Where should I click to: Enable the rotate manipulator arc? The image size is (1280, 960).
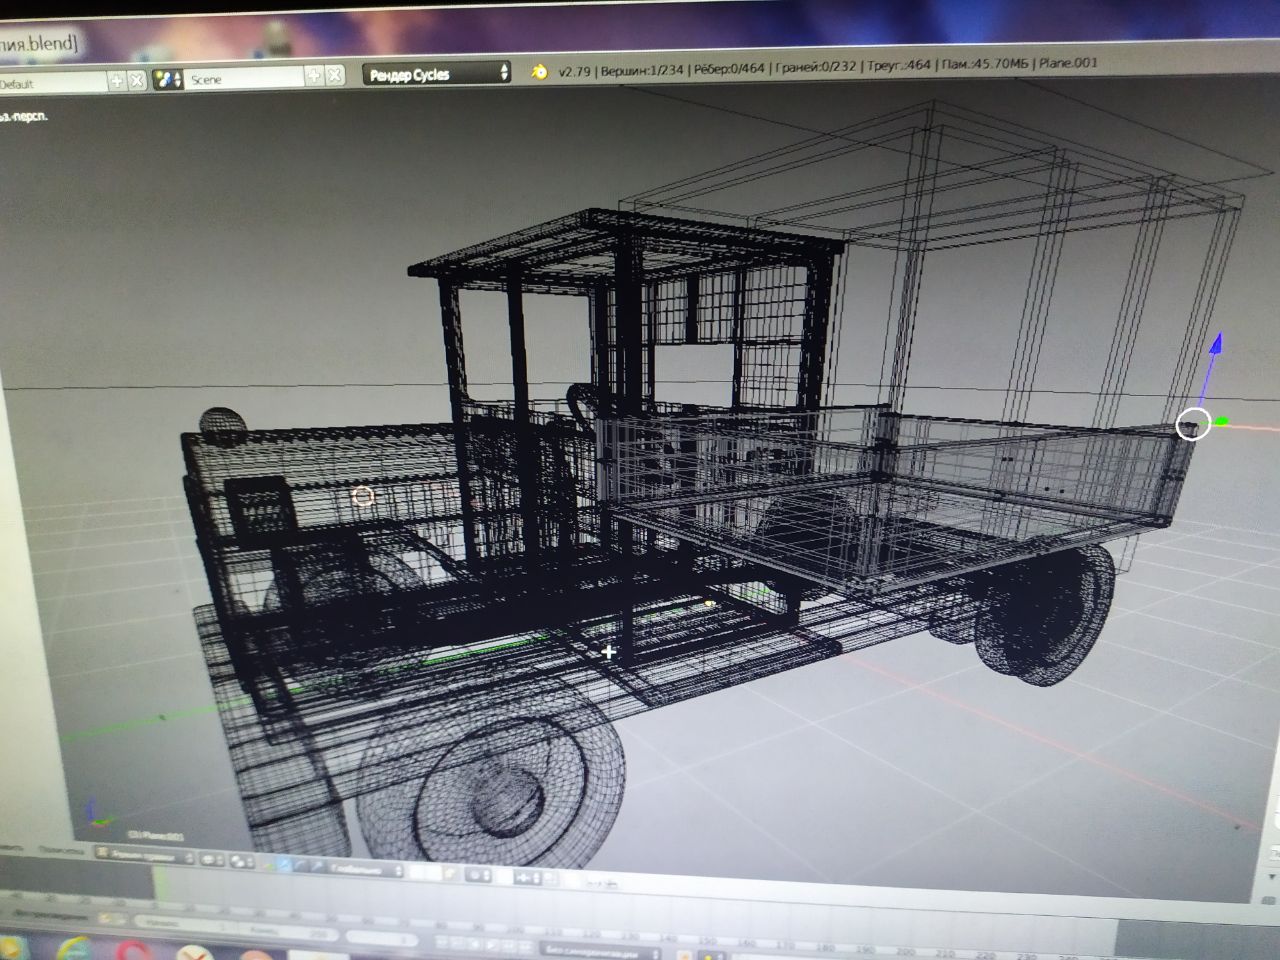300,866
